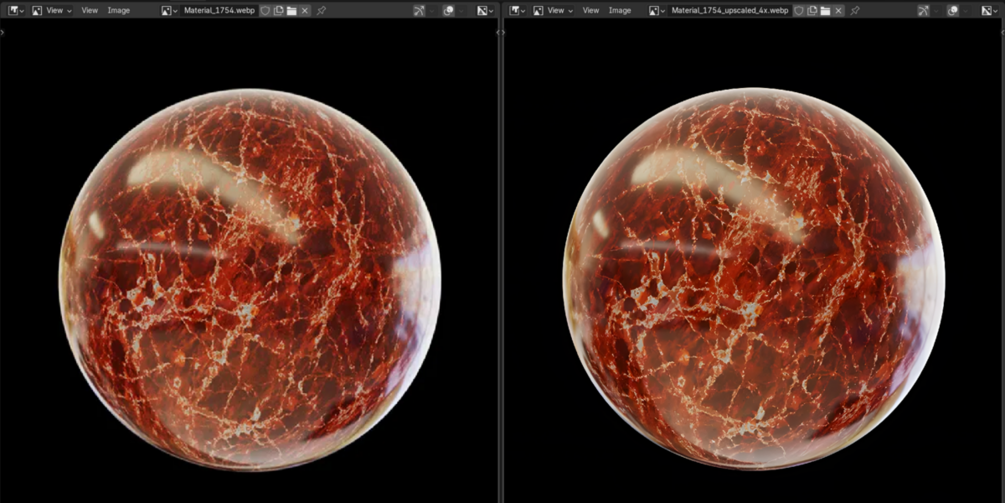Click the Material_1754_upscaled_4x.webp image name field

point(729,10)
